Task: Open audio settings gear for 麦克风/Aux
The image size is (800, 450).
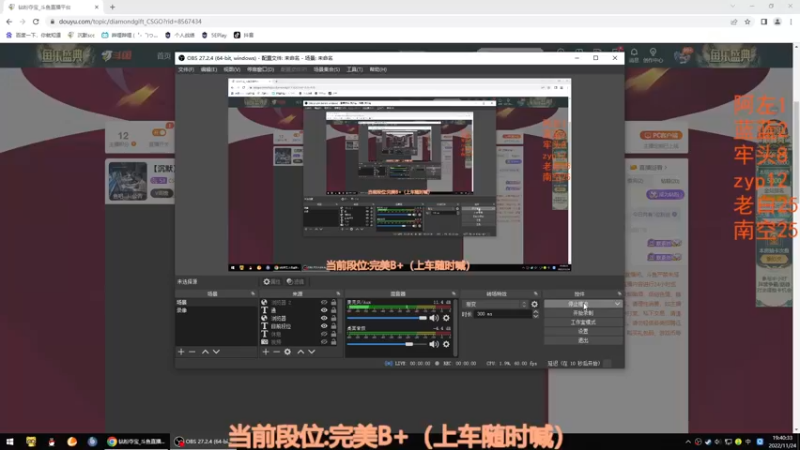Action: coord(446,318)
